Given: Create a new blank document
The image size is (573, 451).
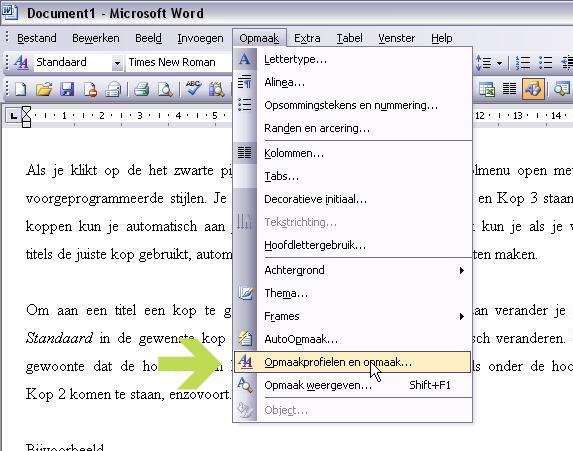Looking at the screenshot, I should point(20,89).
